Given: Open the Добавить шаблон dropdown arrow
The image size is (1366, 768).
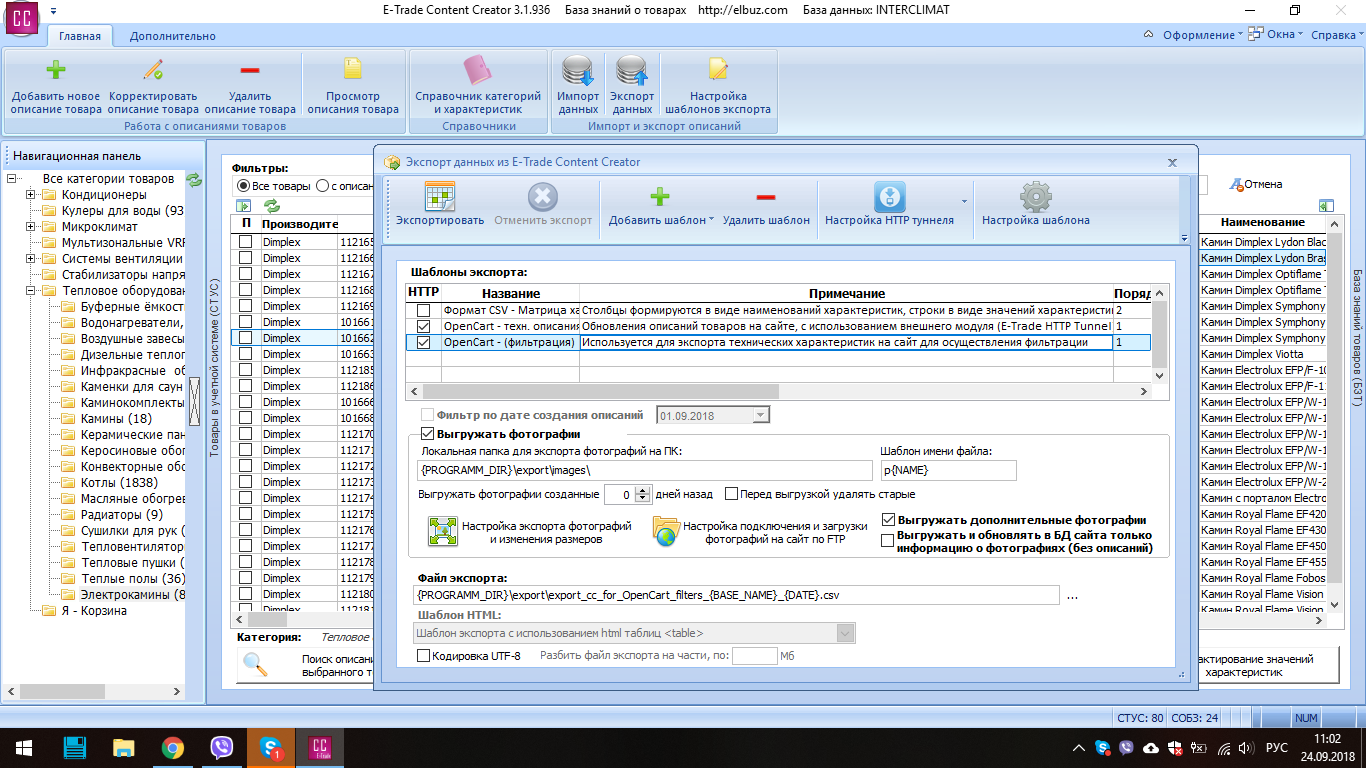Looking at the screenshot, I should point(711,220).
